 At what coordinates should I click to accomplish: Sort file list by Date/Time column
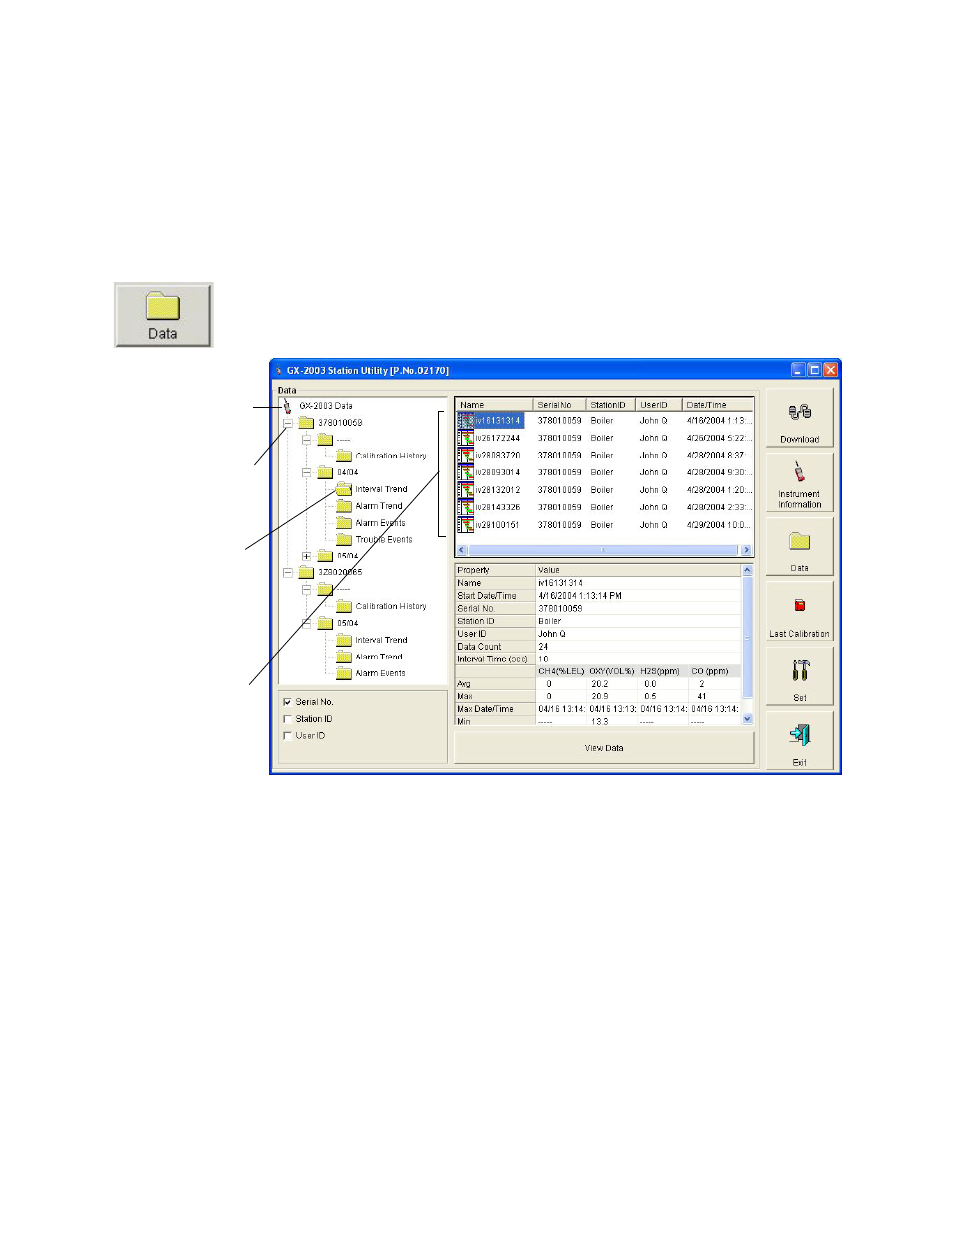point(717,405)
